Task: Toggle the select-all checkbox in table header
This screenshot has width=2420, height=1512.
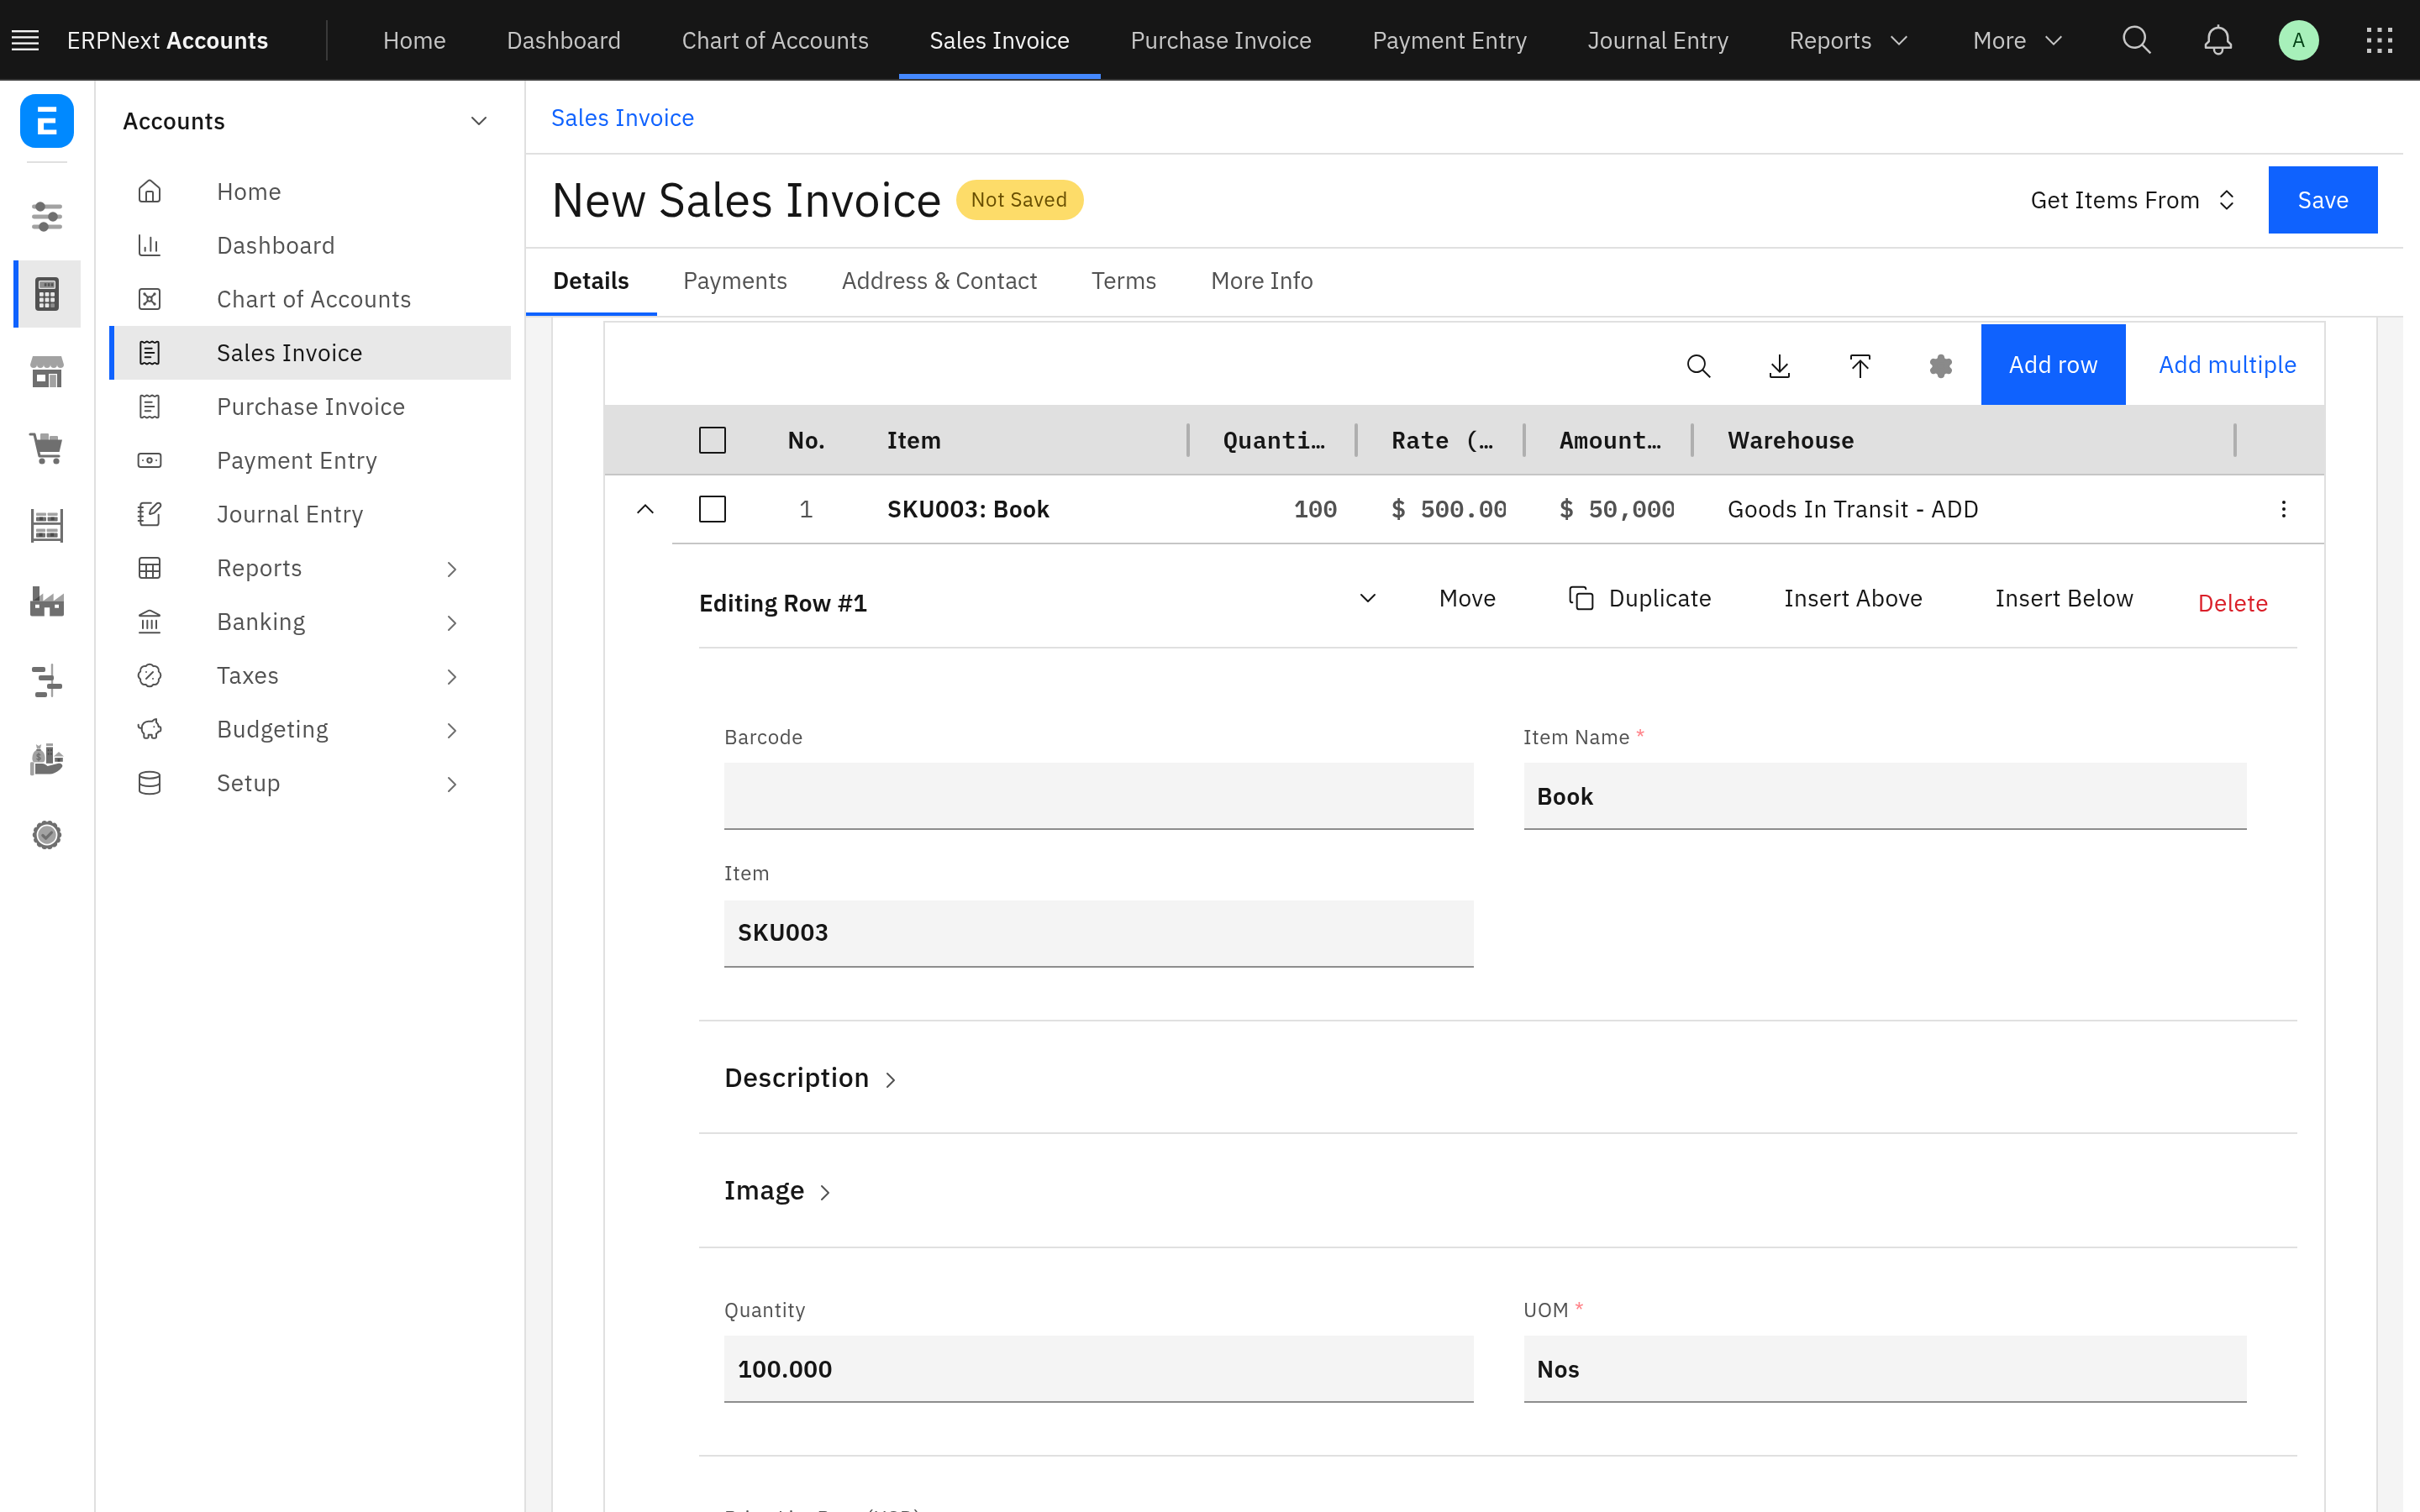Action: tap(712, 440)
